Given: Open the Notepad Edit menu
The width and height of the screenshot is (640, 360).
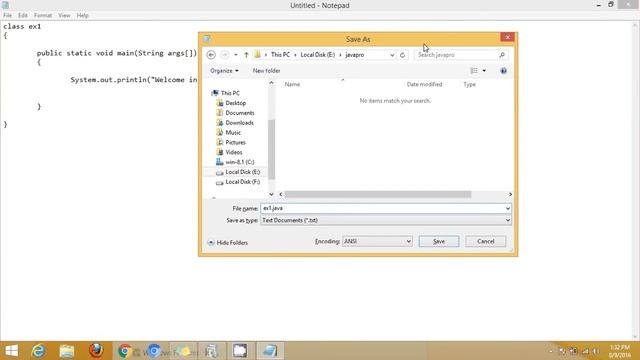Looking at the screenshot, I should pyautogui.click(x=22, y=15).
